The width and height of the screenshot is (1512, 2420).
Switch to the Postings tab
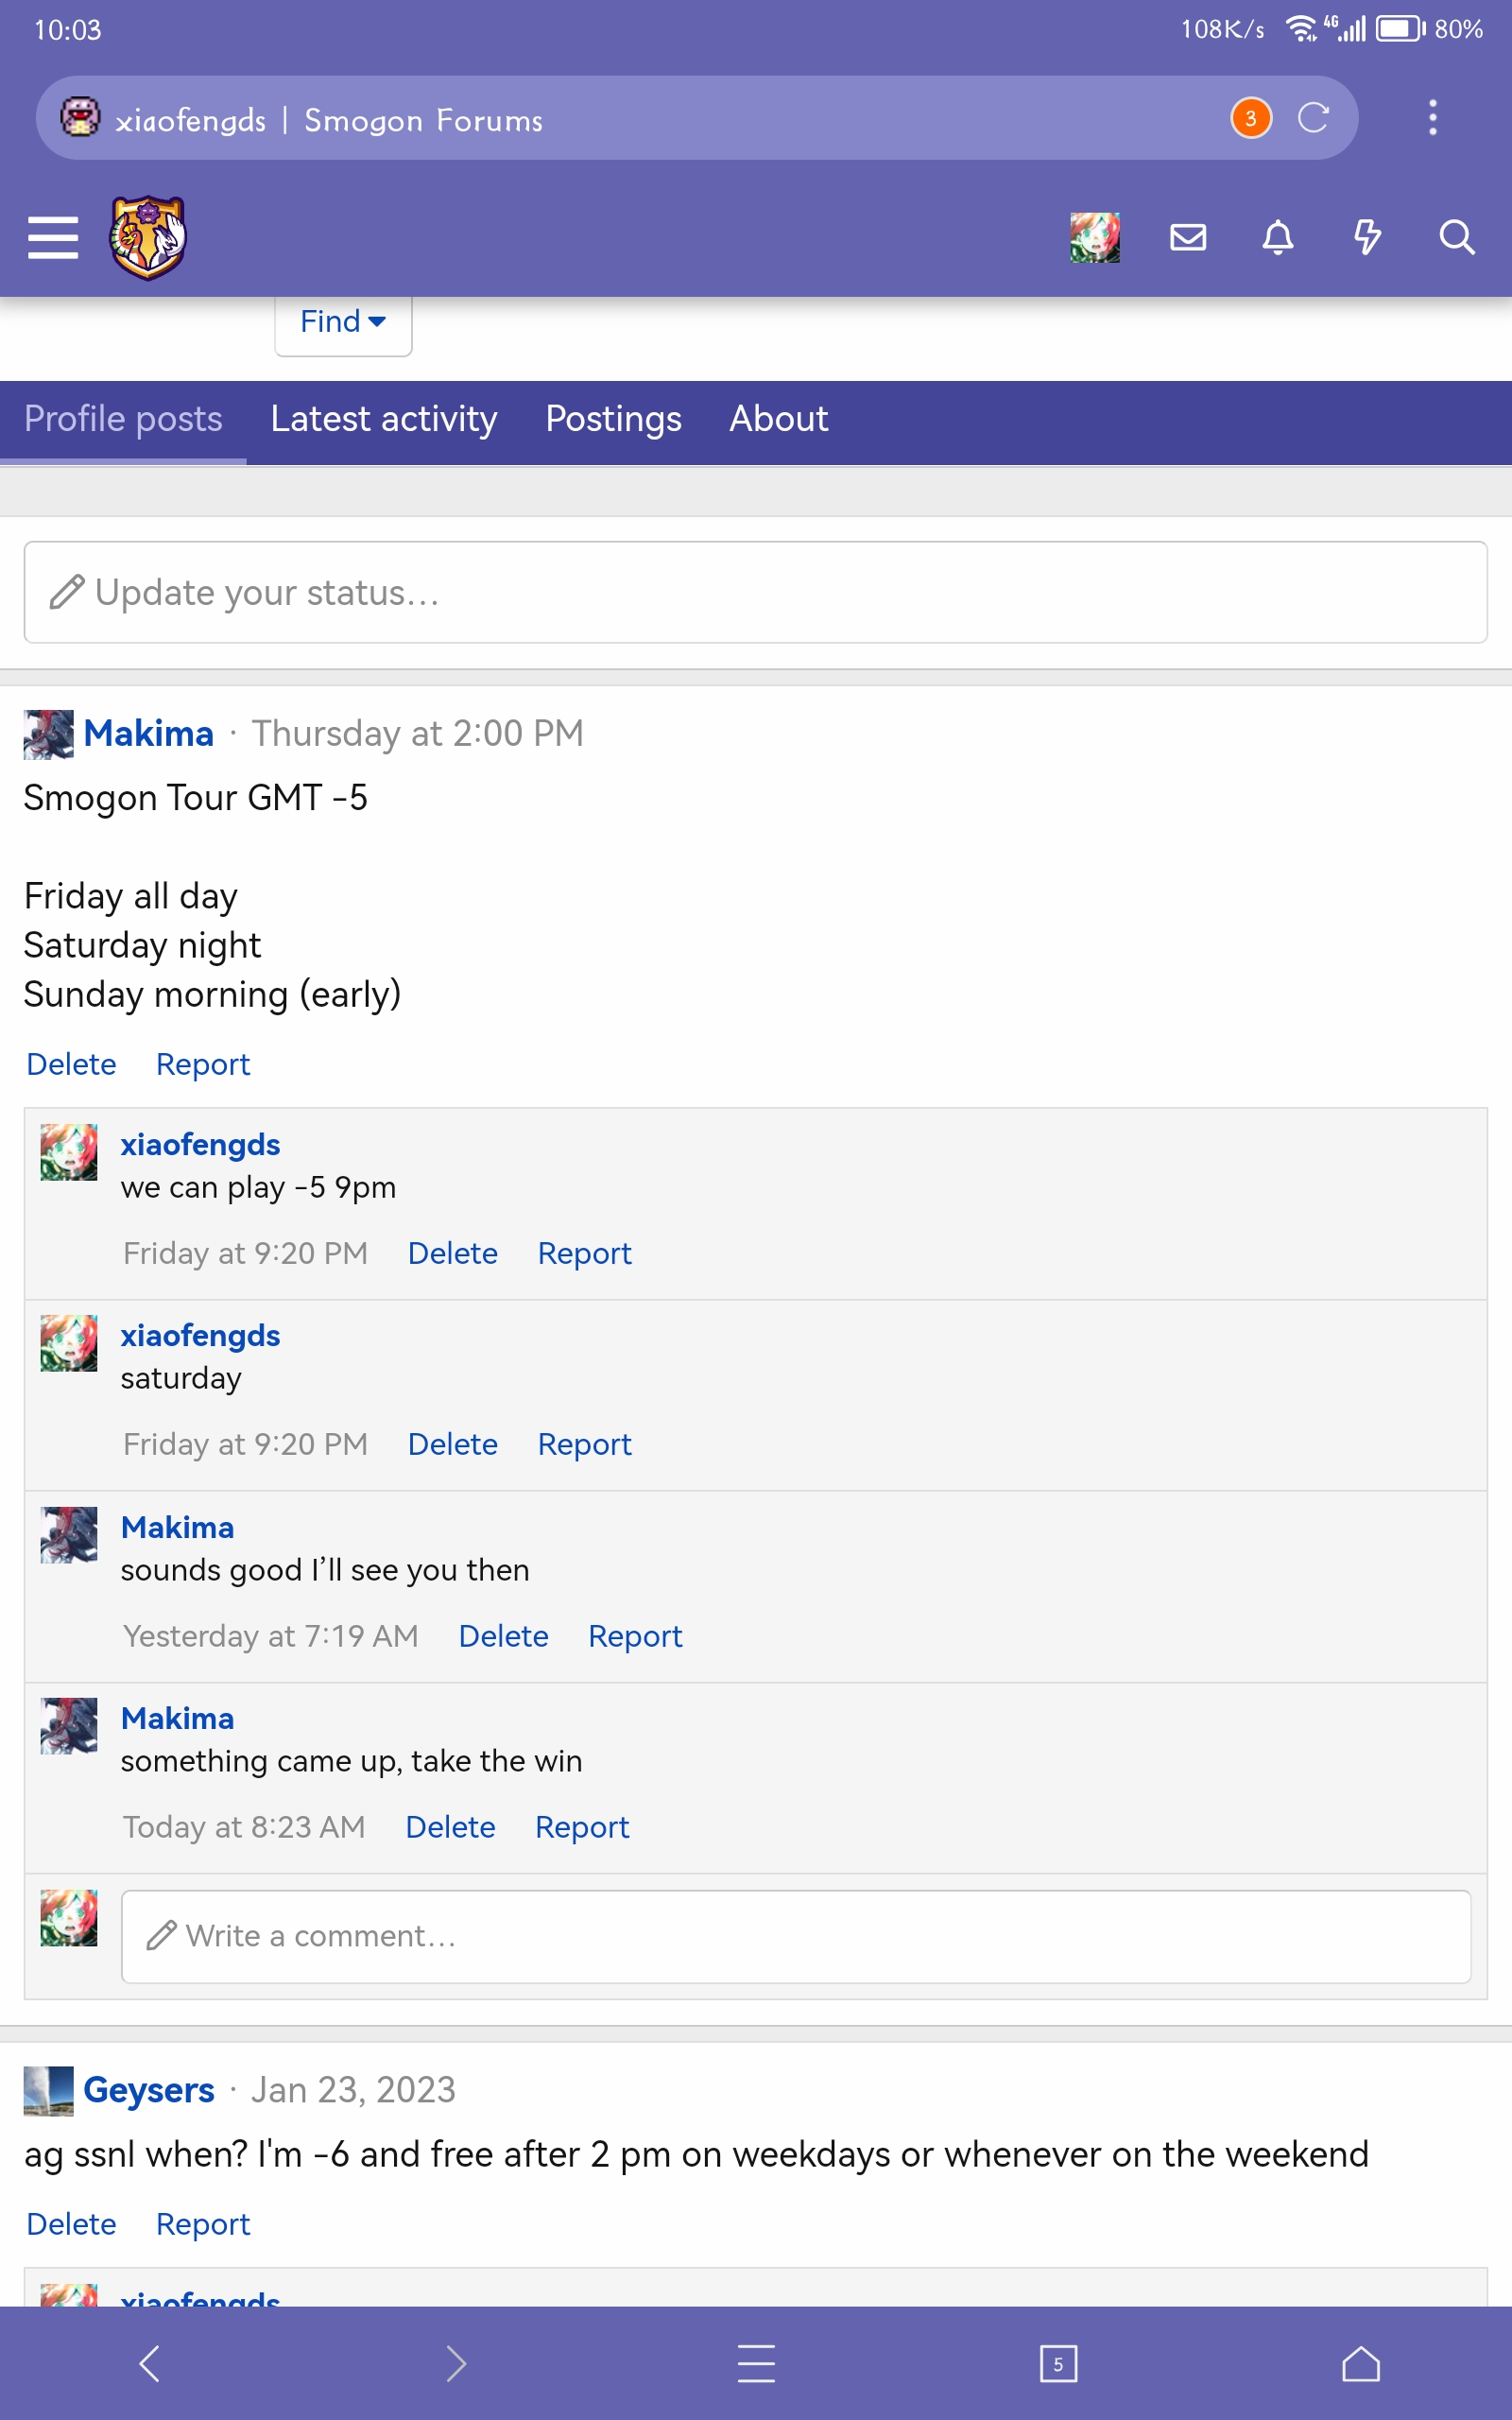point(613,419)
